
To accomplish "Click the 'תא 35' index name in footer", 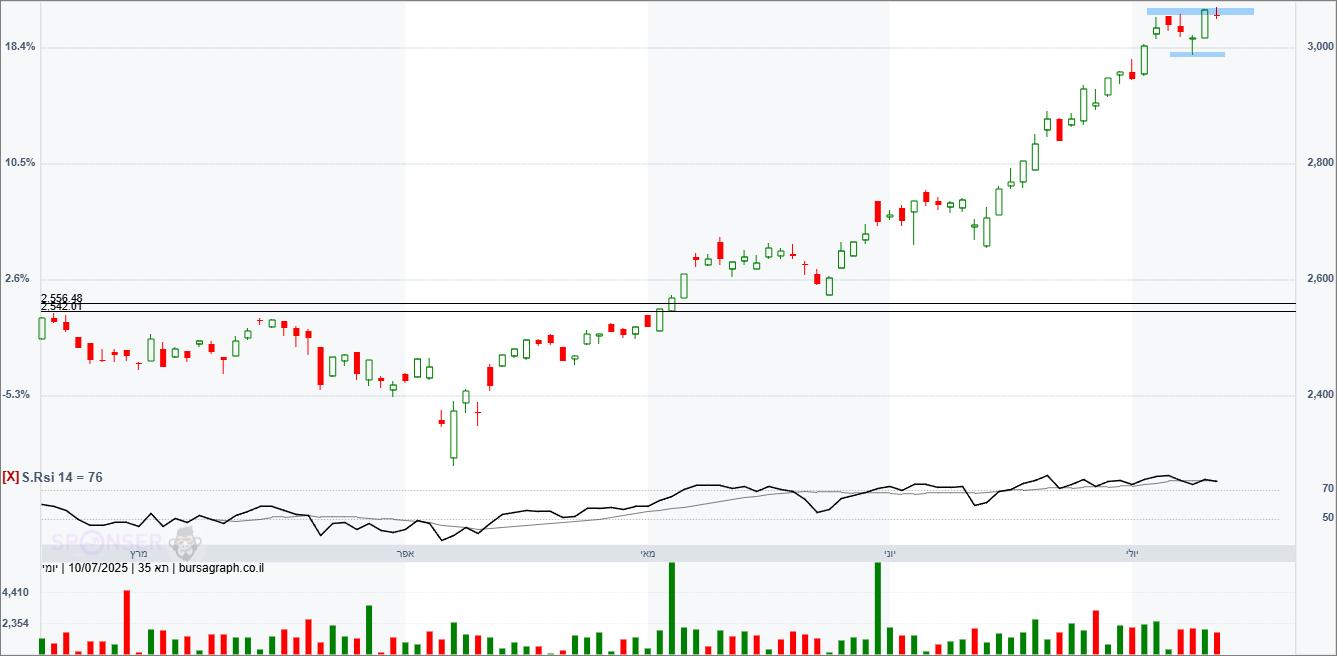I will point(153,568).
